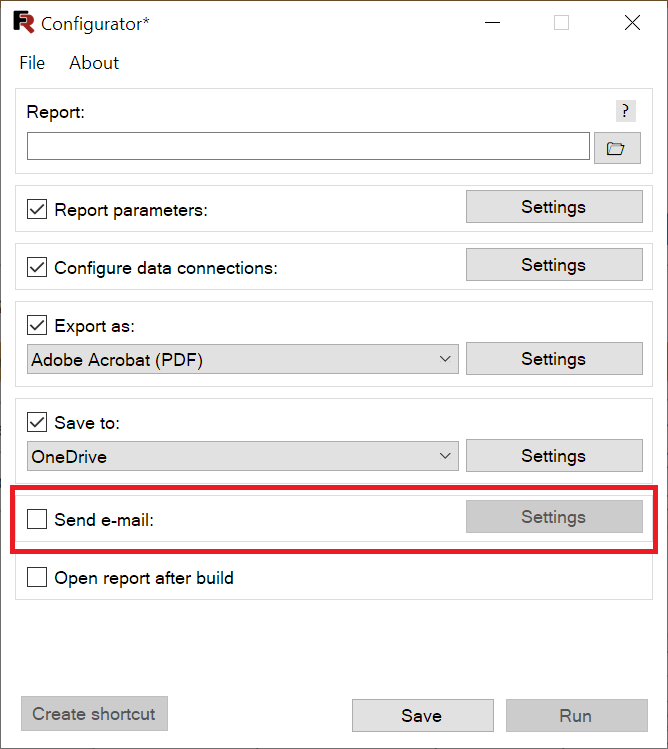Open Settings for Report parameters
Screen dimensions: 668x749
[x=554, y=207]
